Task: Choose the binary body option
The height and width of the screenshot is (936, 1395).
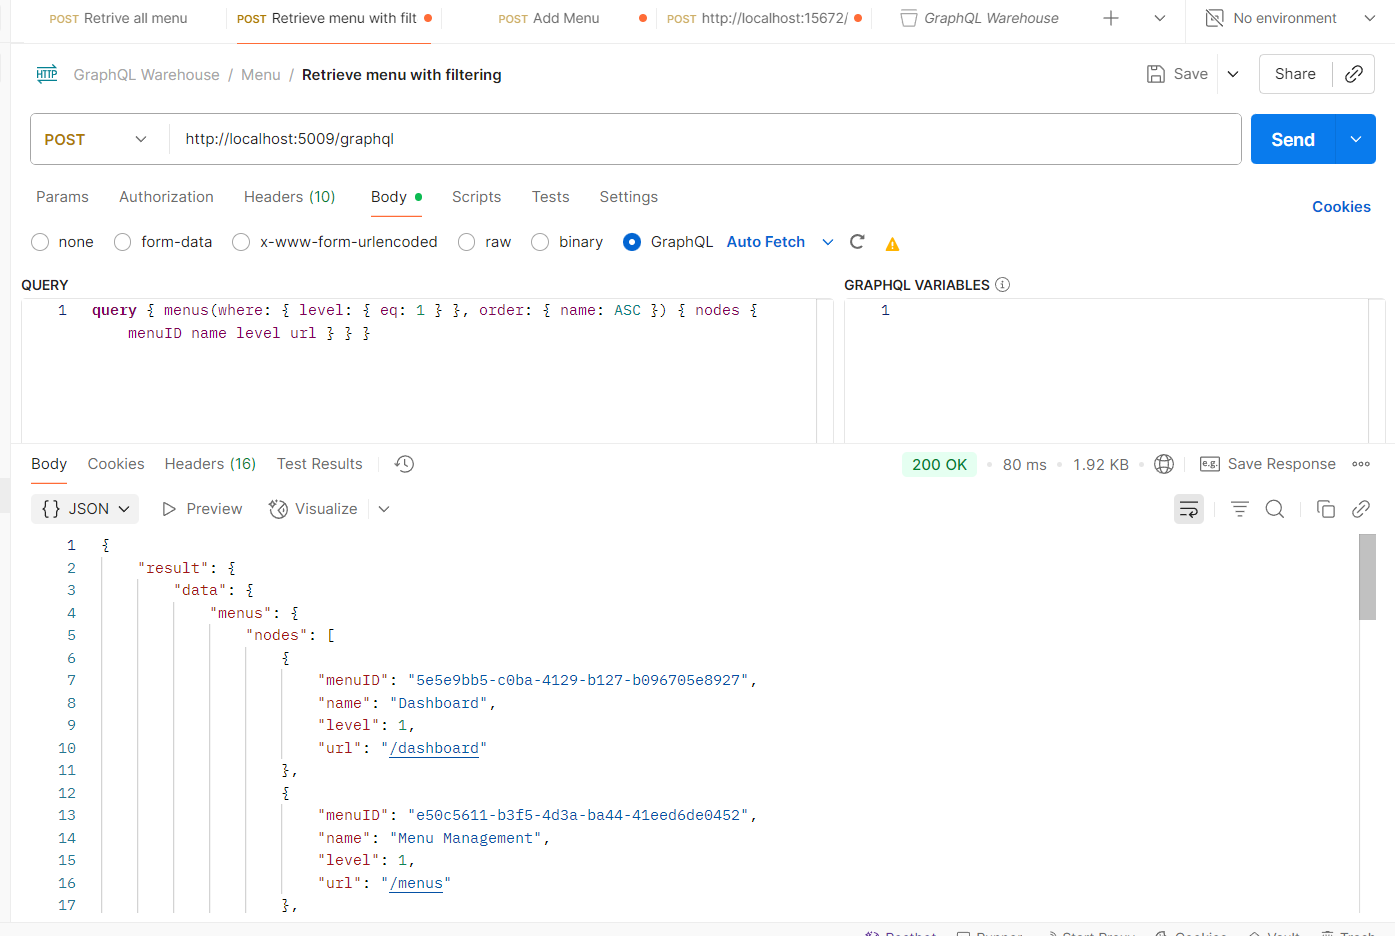Action: click(x=540, y=242)
